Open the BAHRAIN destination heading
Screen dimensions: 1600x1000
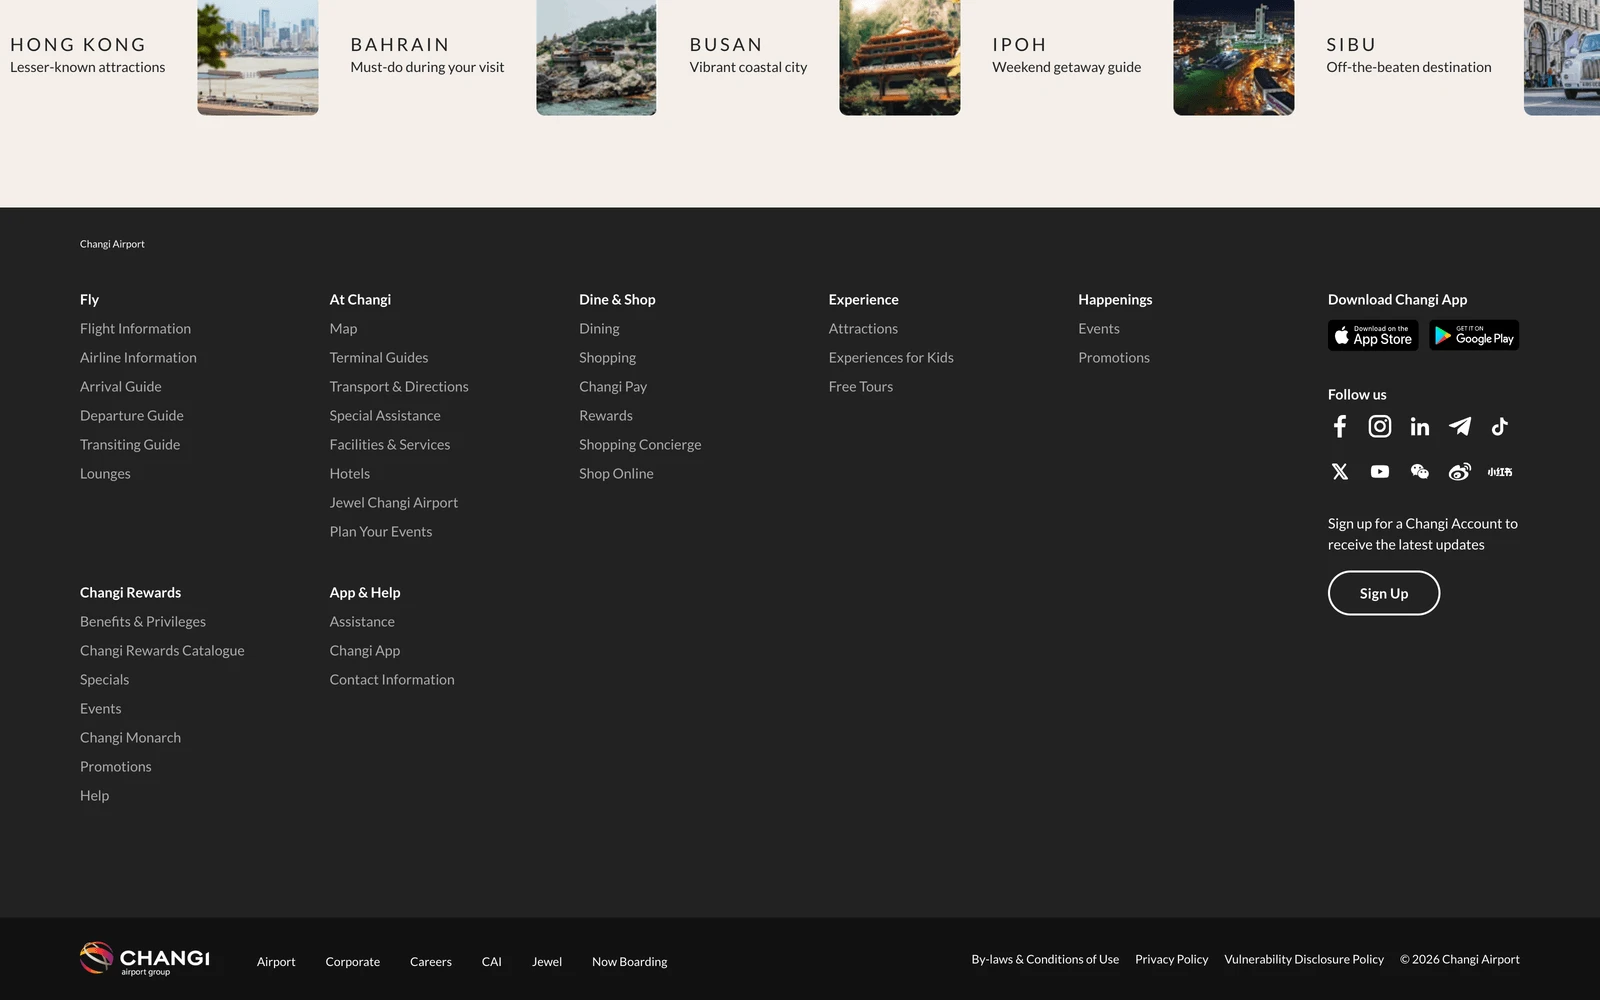[x=400, y=45]
